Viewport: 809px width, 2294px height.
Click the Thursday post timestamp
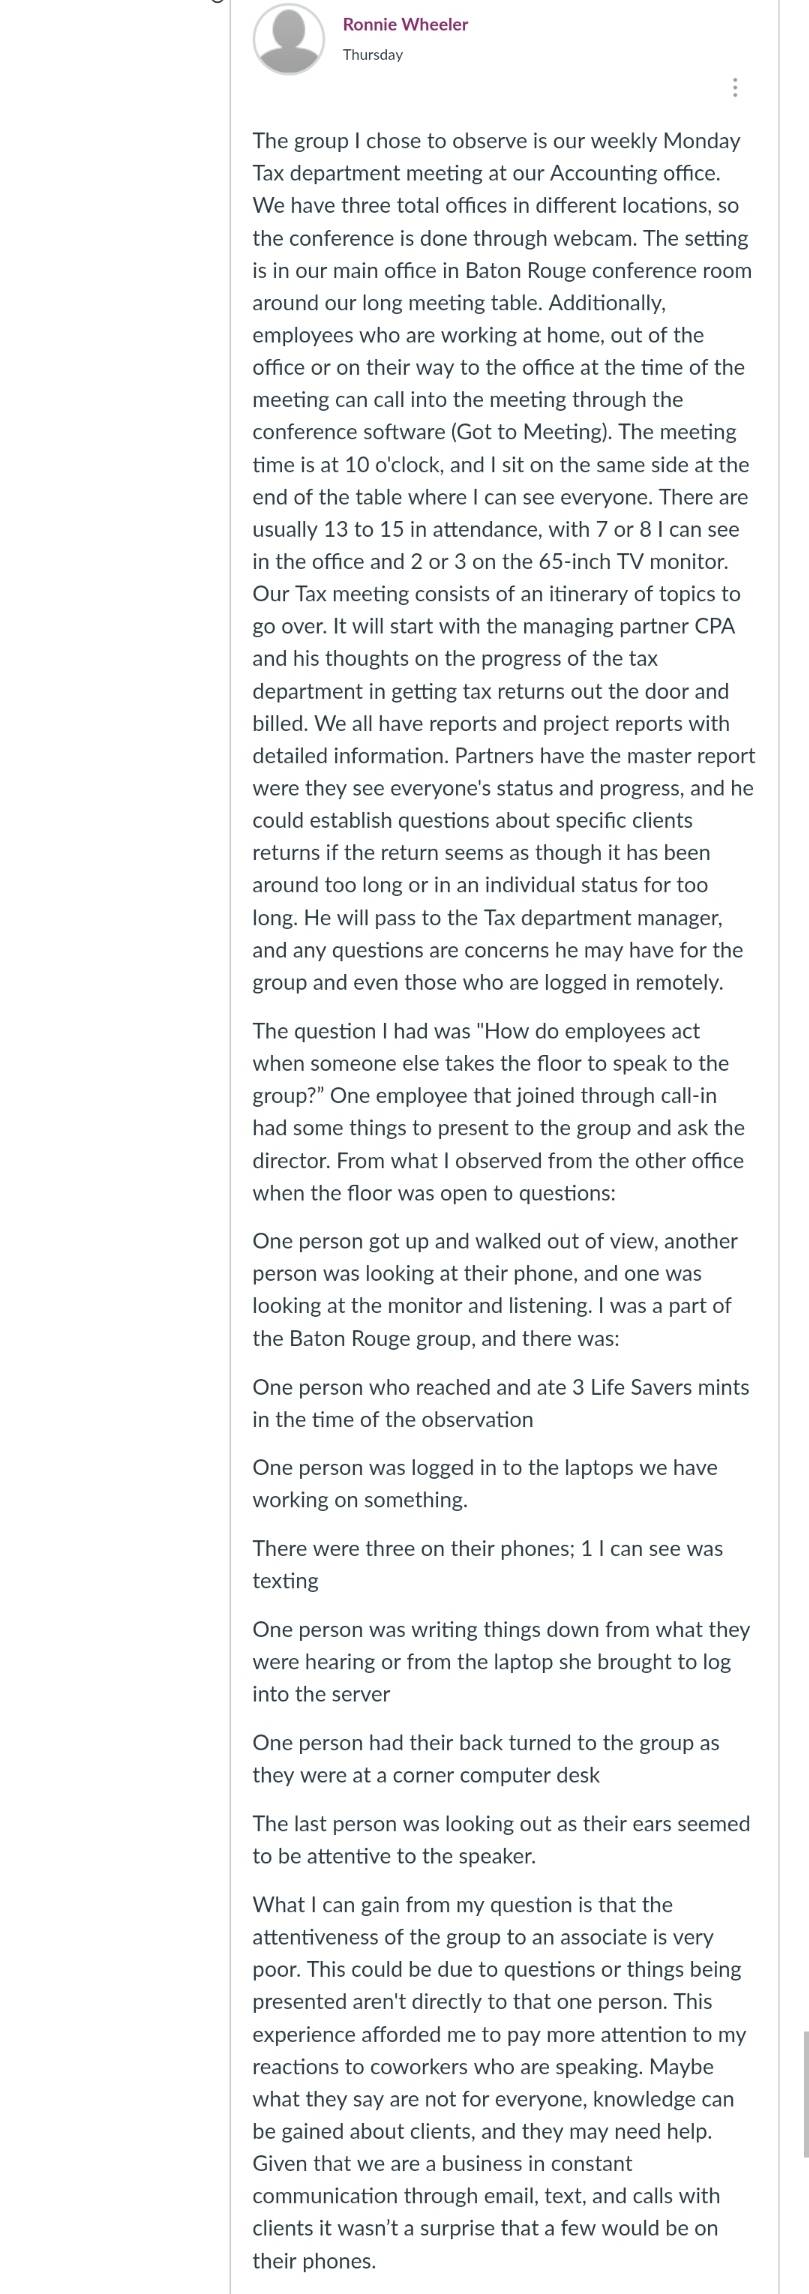[x=372, y=55]
